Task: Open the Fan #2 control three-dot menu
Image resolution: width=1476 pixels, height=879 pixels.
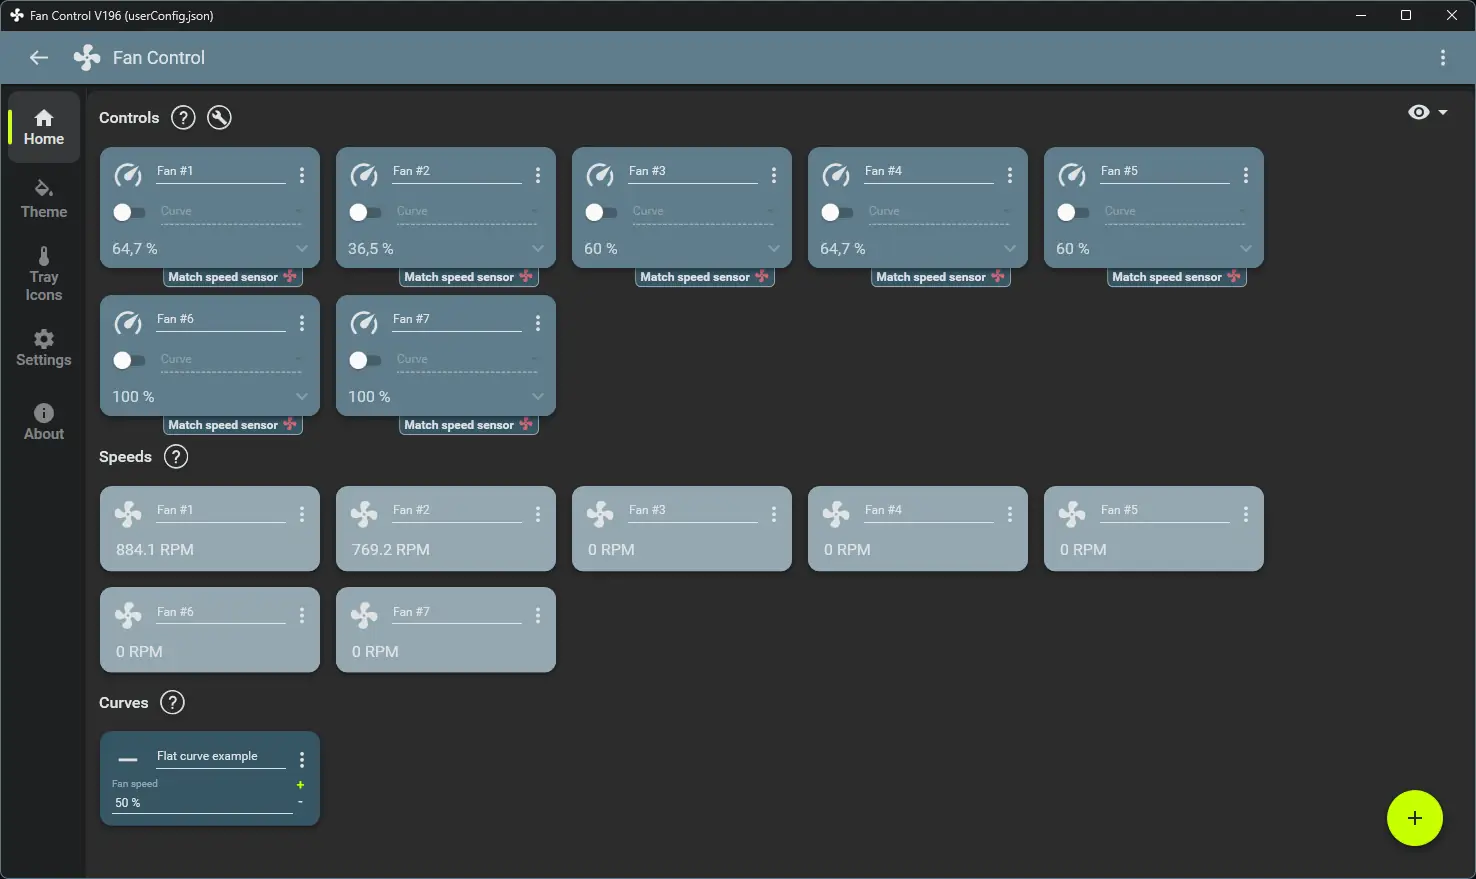Action: [x=538, y=175]
